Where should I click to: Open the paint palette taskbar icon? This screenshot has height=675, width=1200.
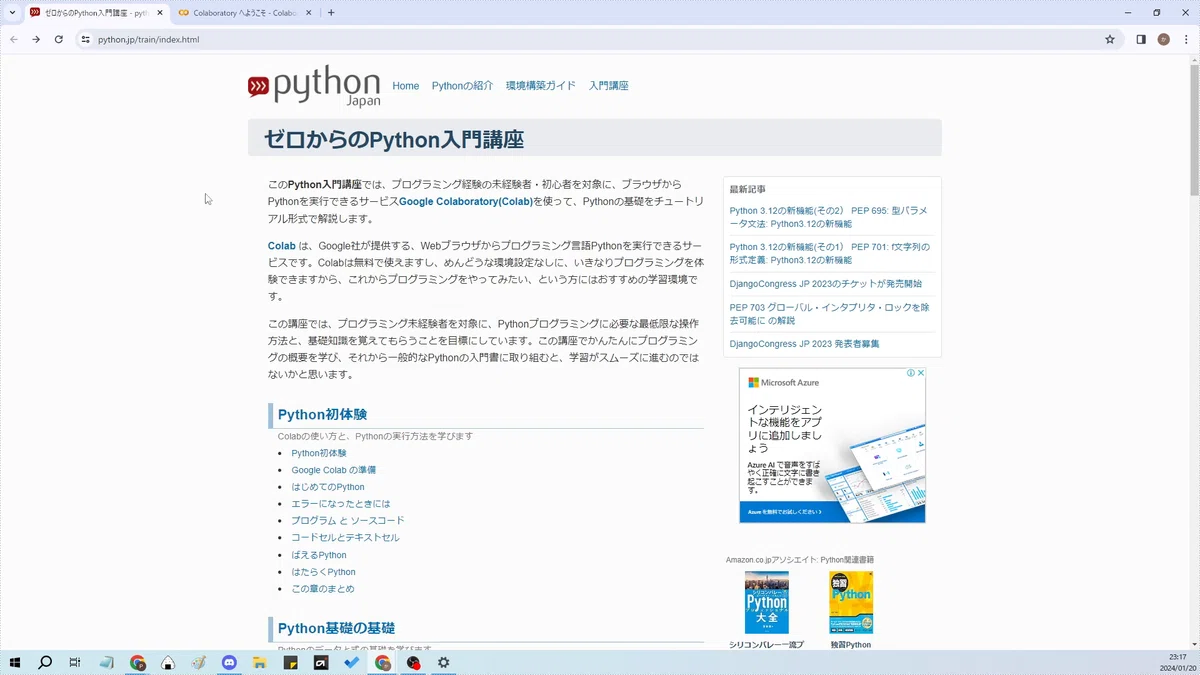198,662
